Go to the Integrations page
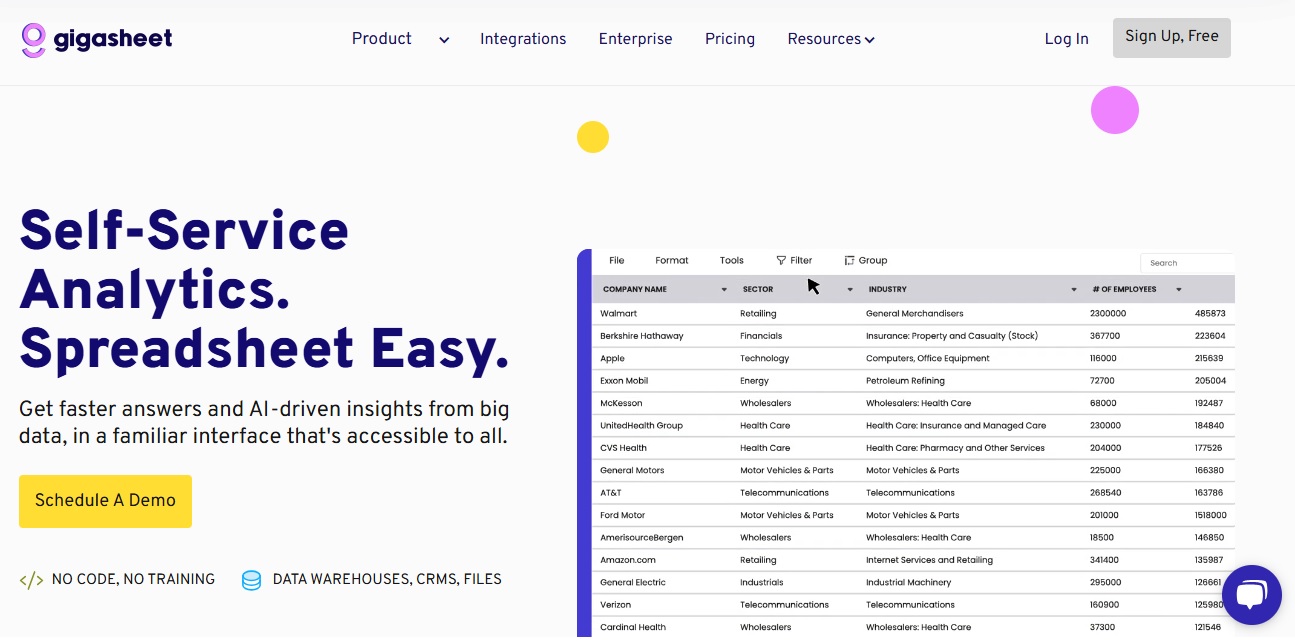Image resolution: width=1295 pixels, height=644 pixels. (523, 39)
